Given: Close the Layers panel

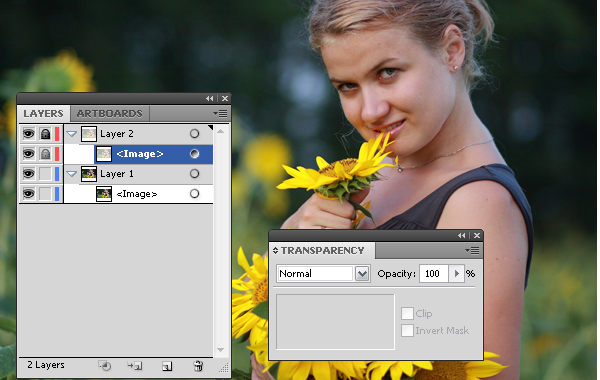Looking at the screenshot, I should point(225,98).
